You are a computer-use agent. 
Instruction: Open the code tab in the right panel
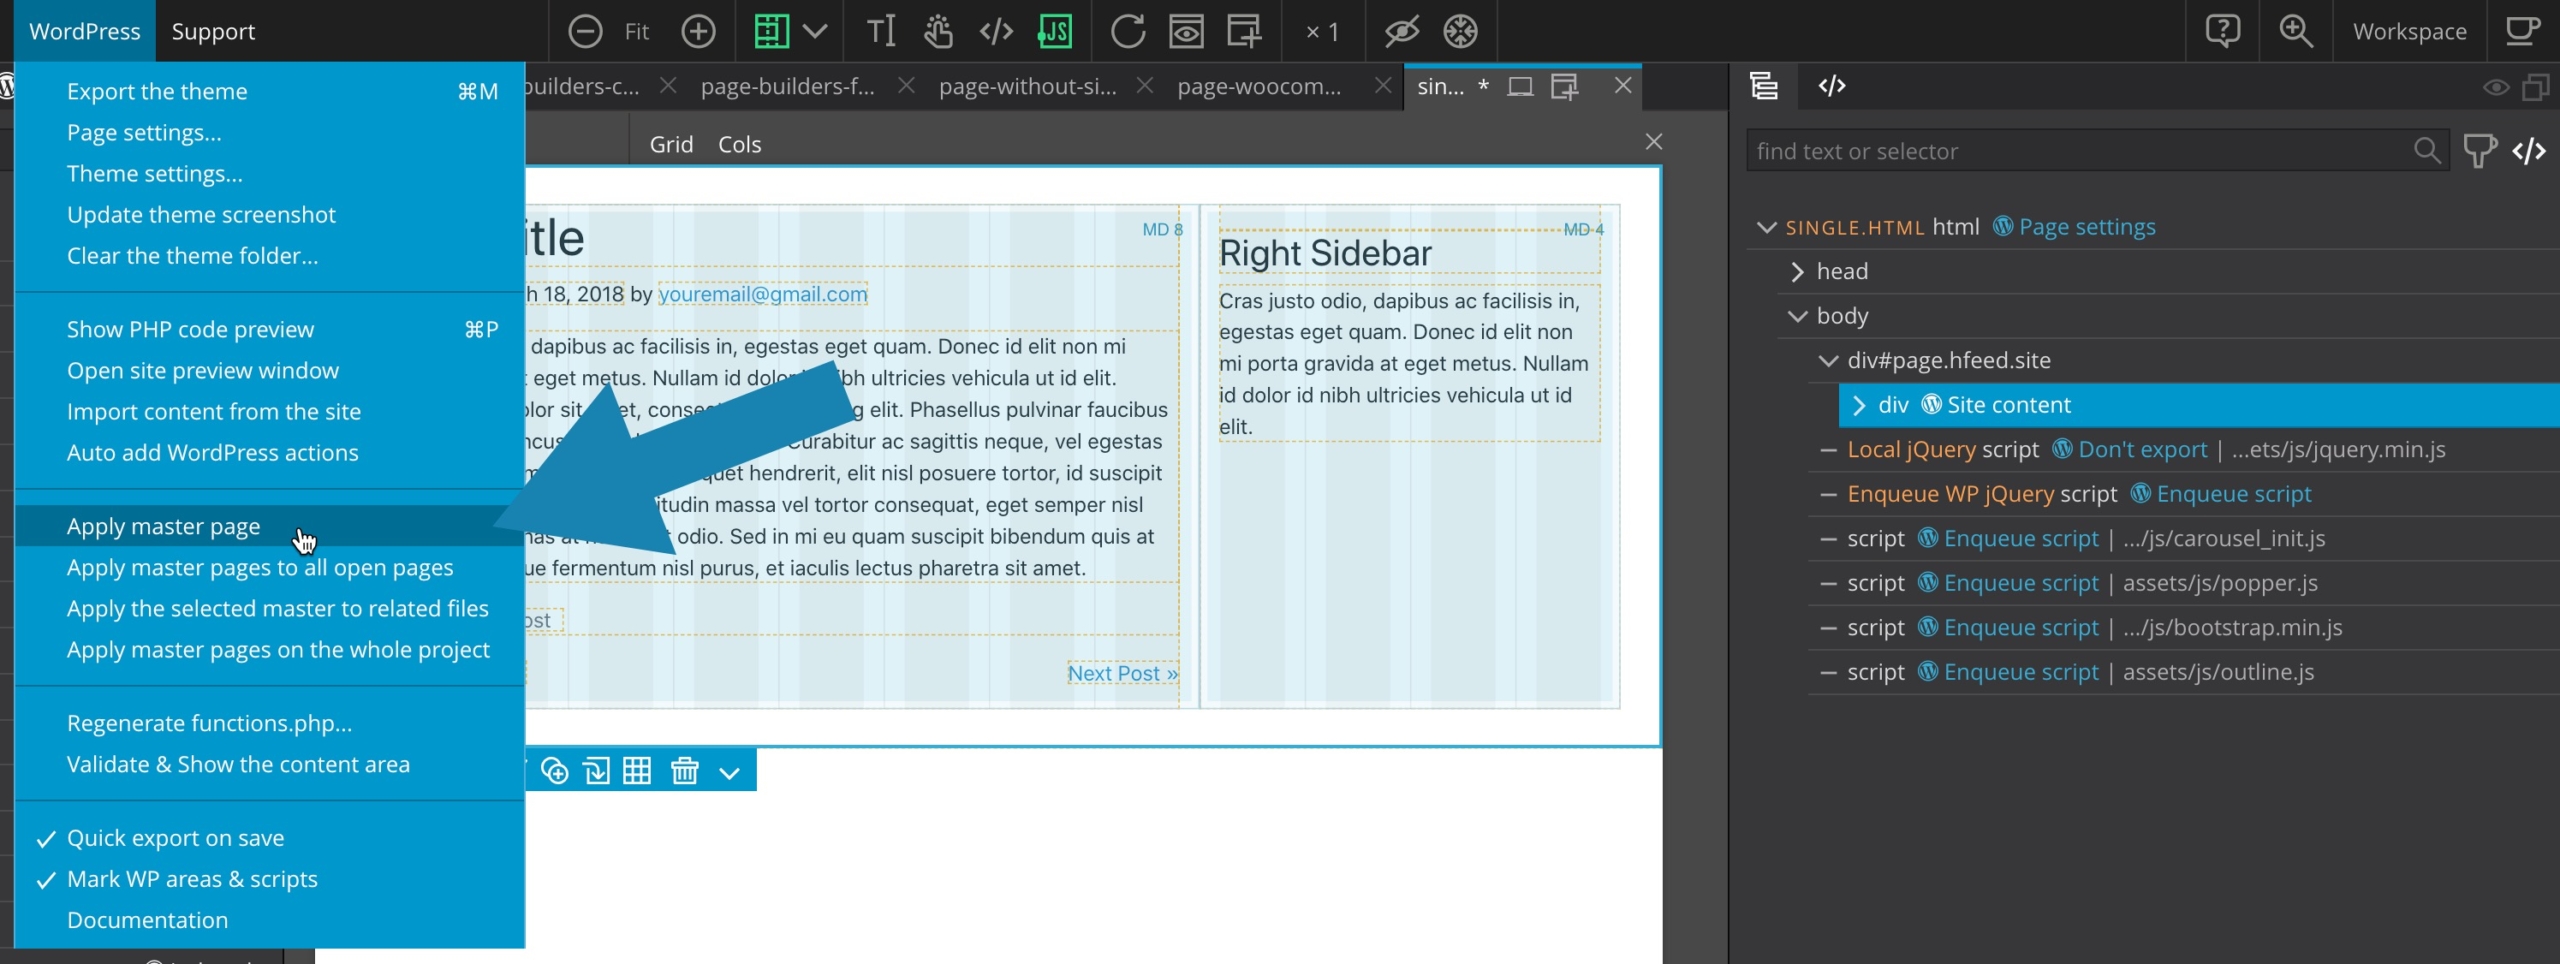tap(1832, 86)
